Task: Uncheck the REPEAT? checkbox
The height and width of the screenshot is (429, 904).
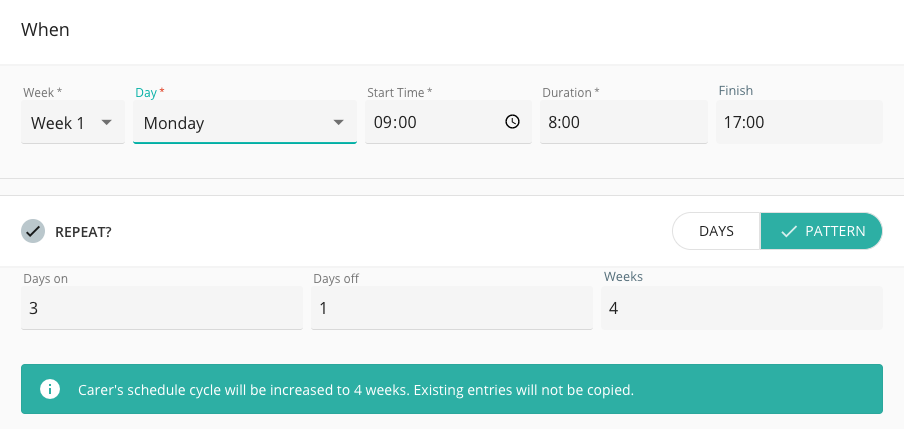Action: coord(33,231)
